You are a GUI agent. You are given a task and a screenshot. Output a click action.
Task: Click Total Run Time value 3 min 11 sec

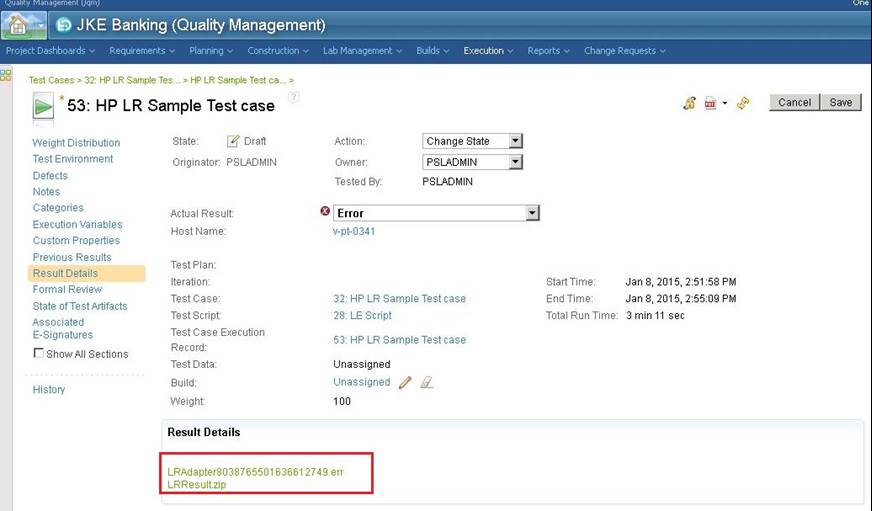pyautogui.click(x=655, y=315)
